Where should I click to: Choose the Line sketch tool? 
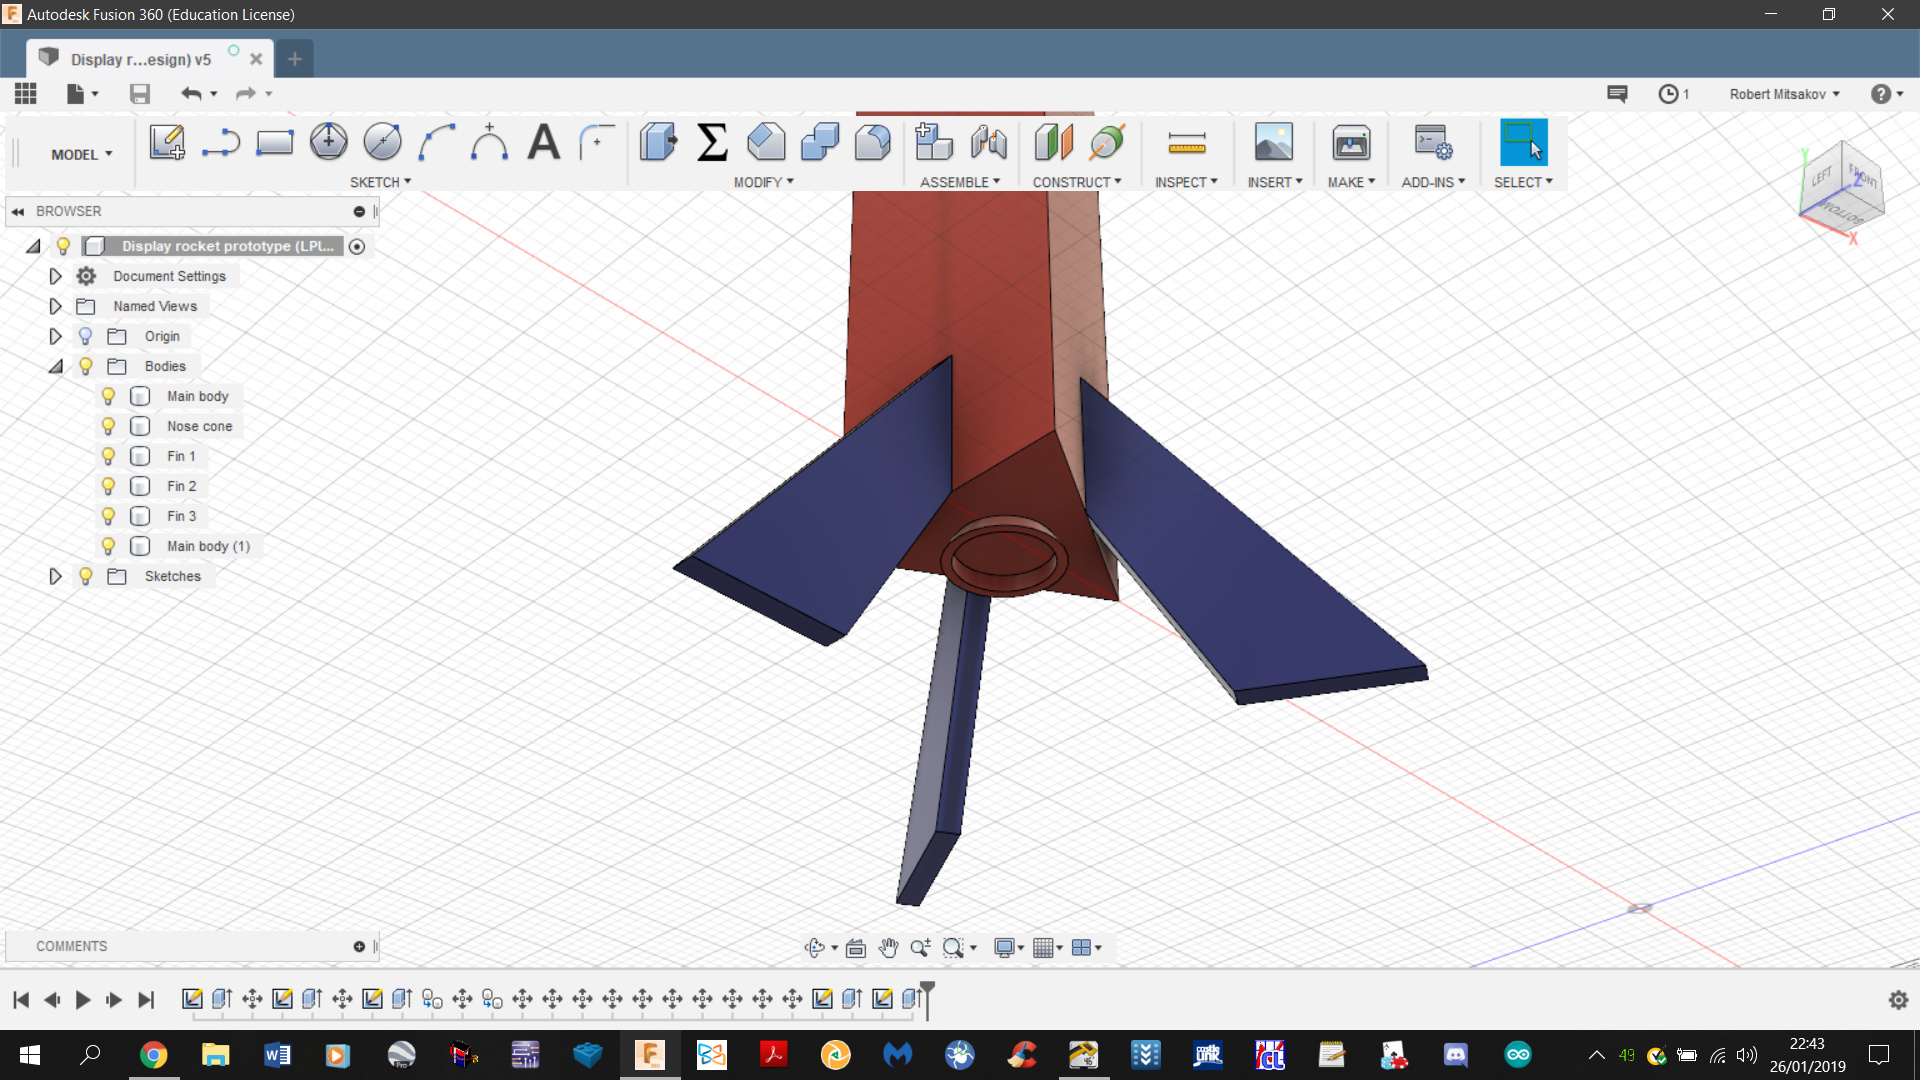[221, 143]
